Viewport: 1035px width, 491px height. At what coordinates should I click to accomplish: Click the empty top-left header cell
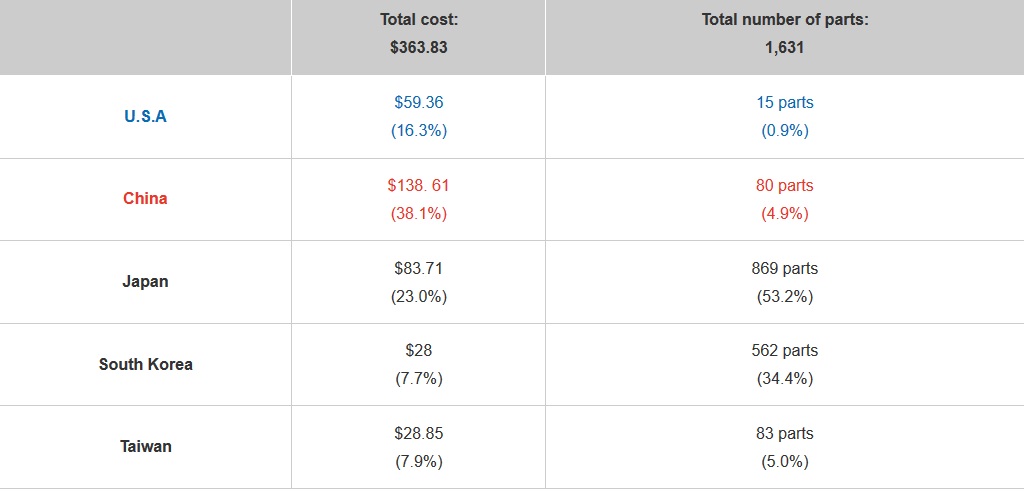point(145,37)
